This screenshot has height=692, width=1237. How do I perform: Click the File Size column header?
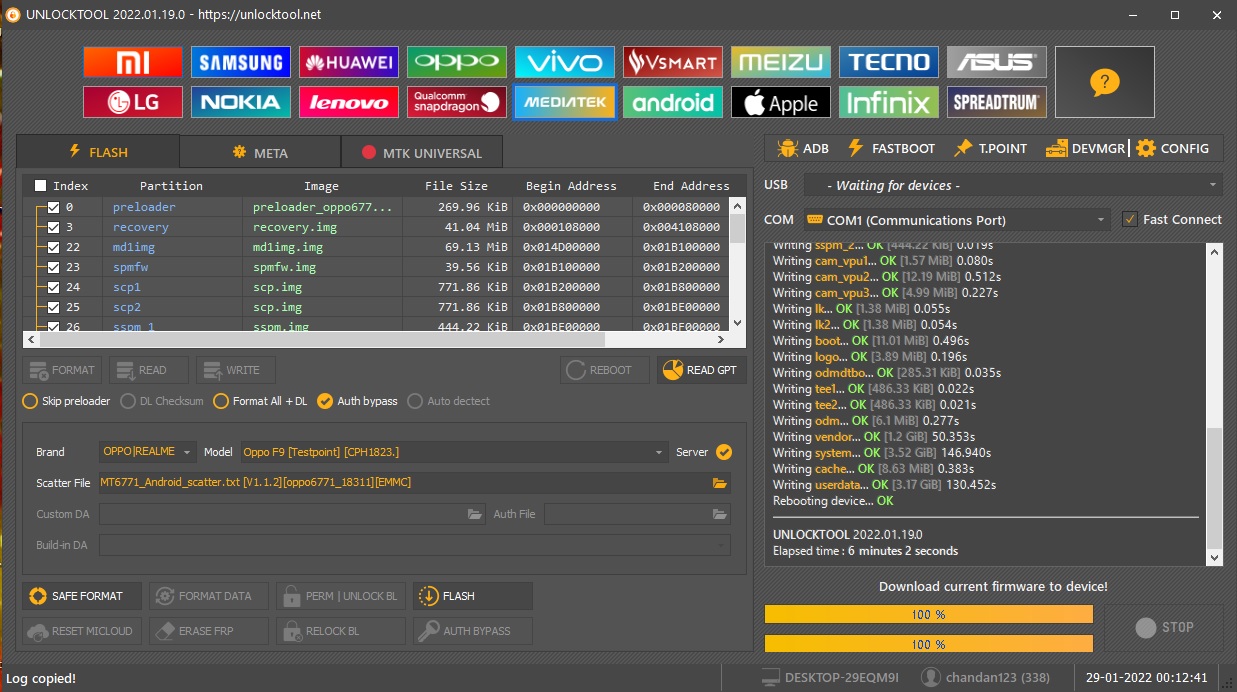[456, 186]
